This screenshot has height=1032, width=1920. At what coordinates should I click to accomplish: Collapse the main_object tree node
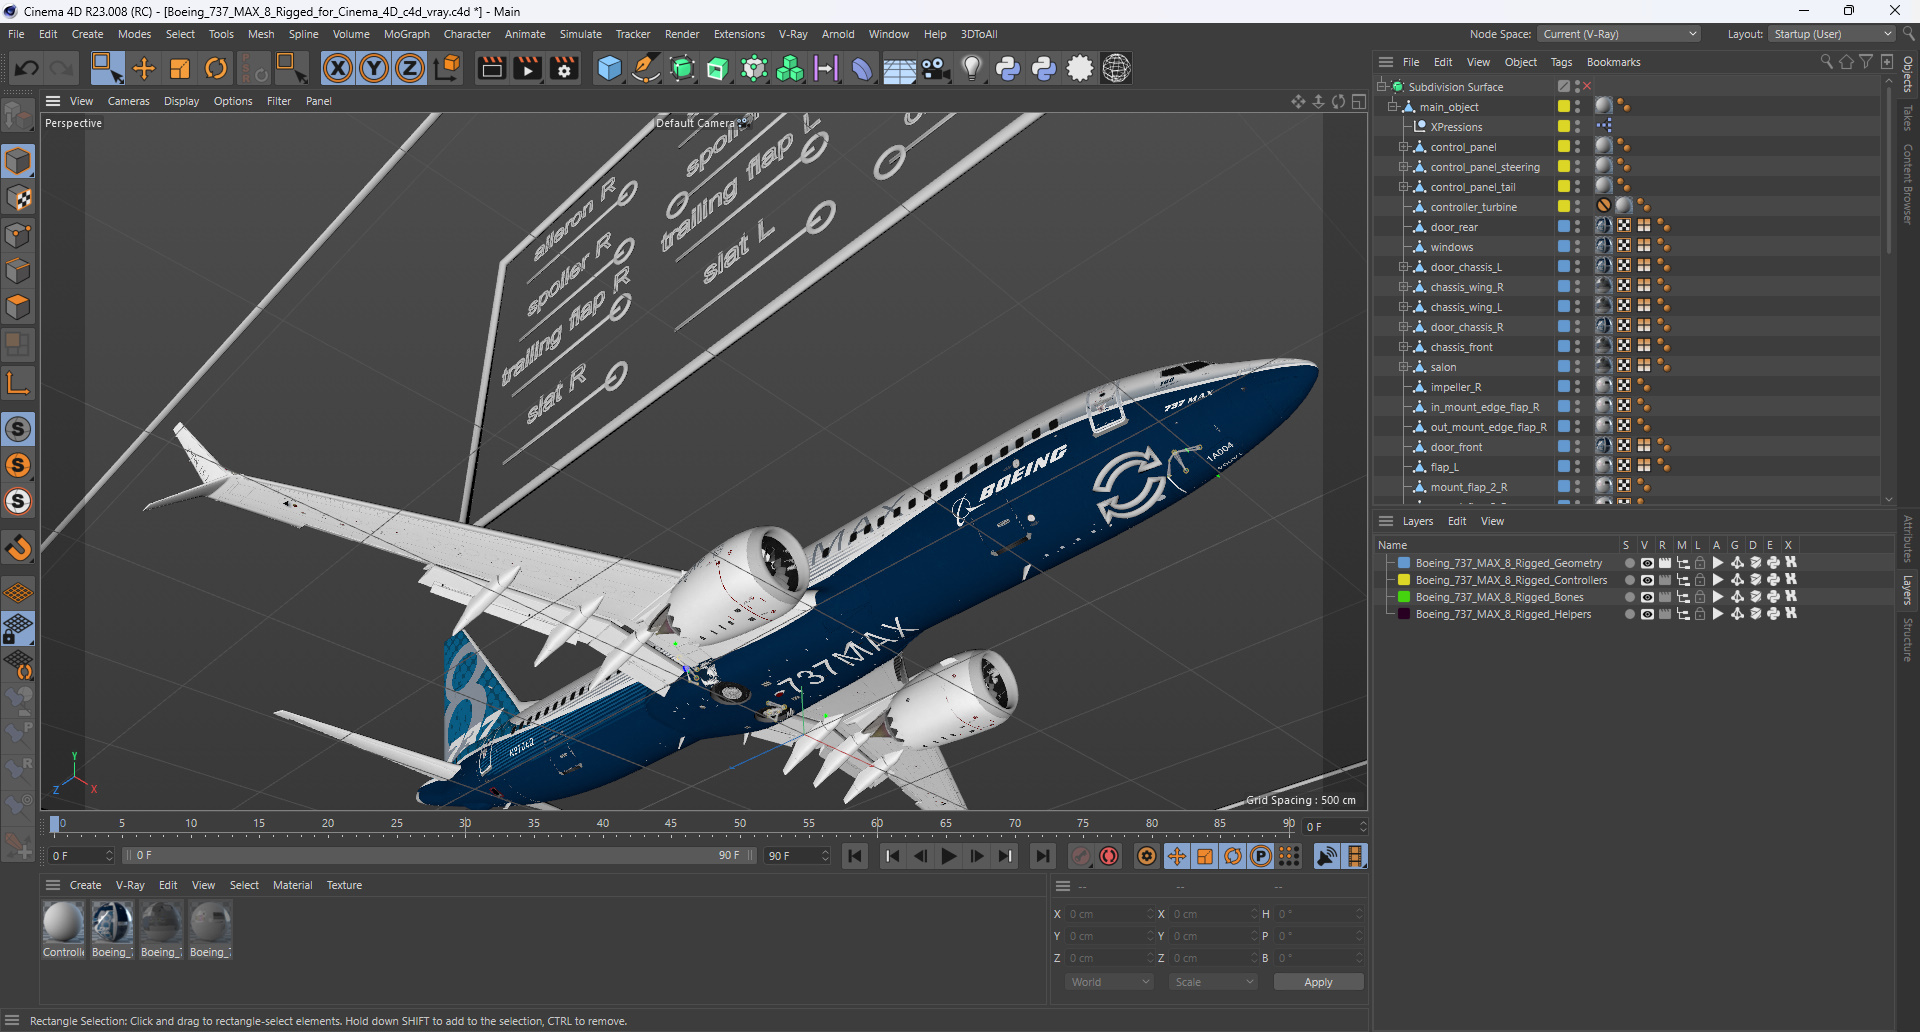1392,107
